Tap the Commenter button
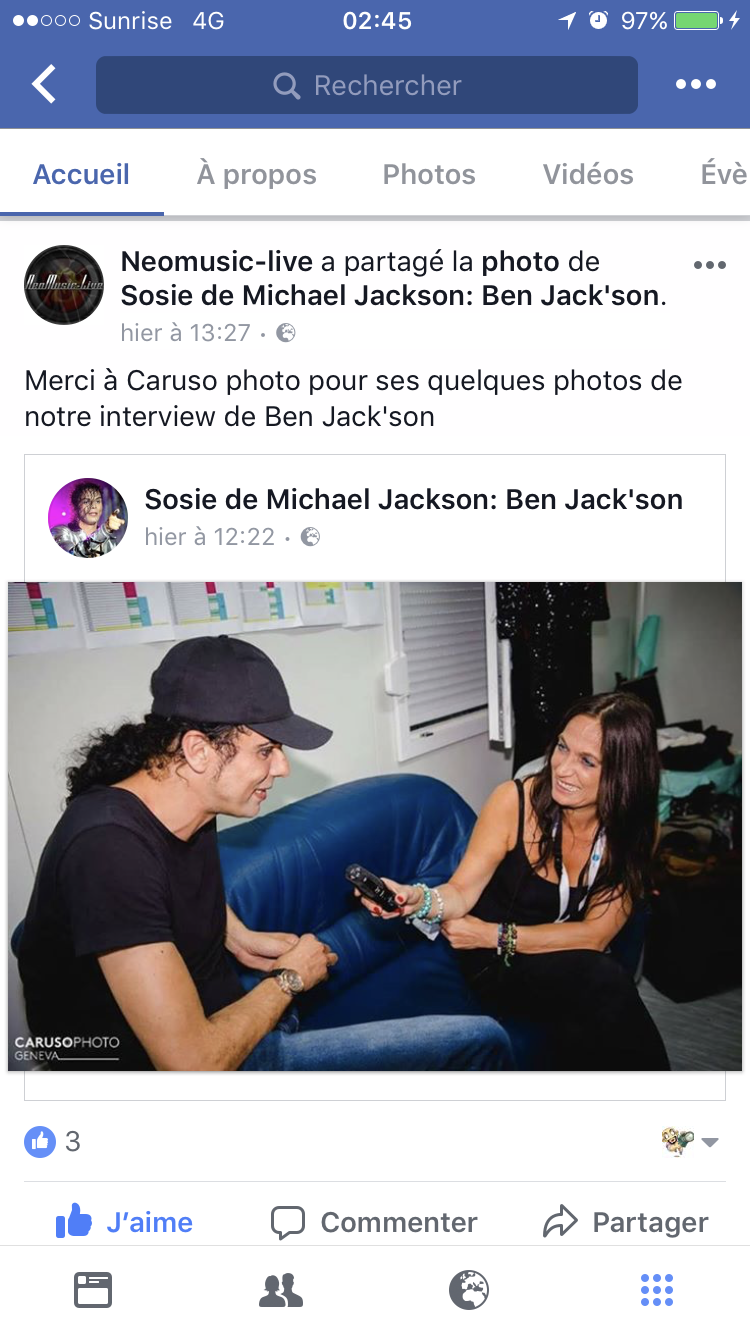Viewport: 750px width, 1334px height. pos(375,1222)
